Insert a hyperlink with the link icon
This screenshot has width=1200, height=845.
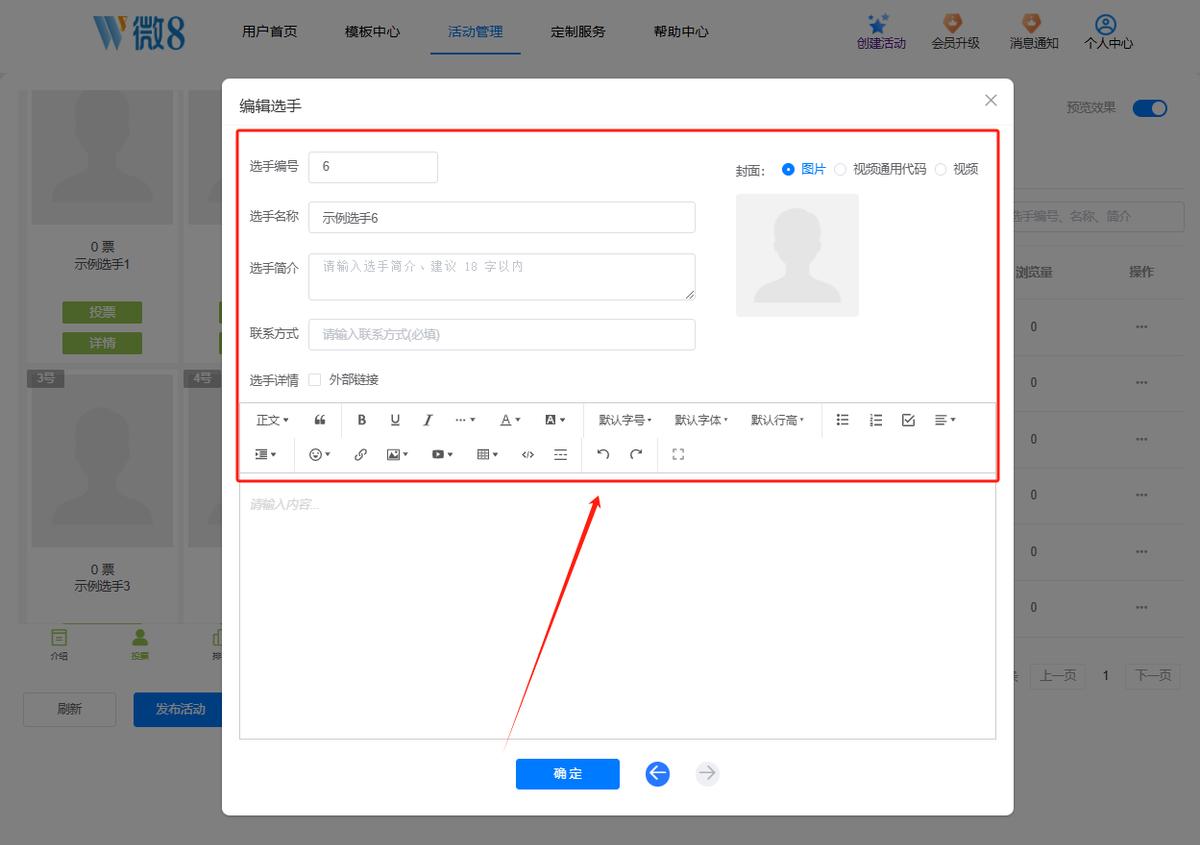(361, 454)
